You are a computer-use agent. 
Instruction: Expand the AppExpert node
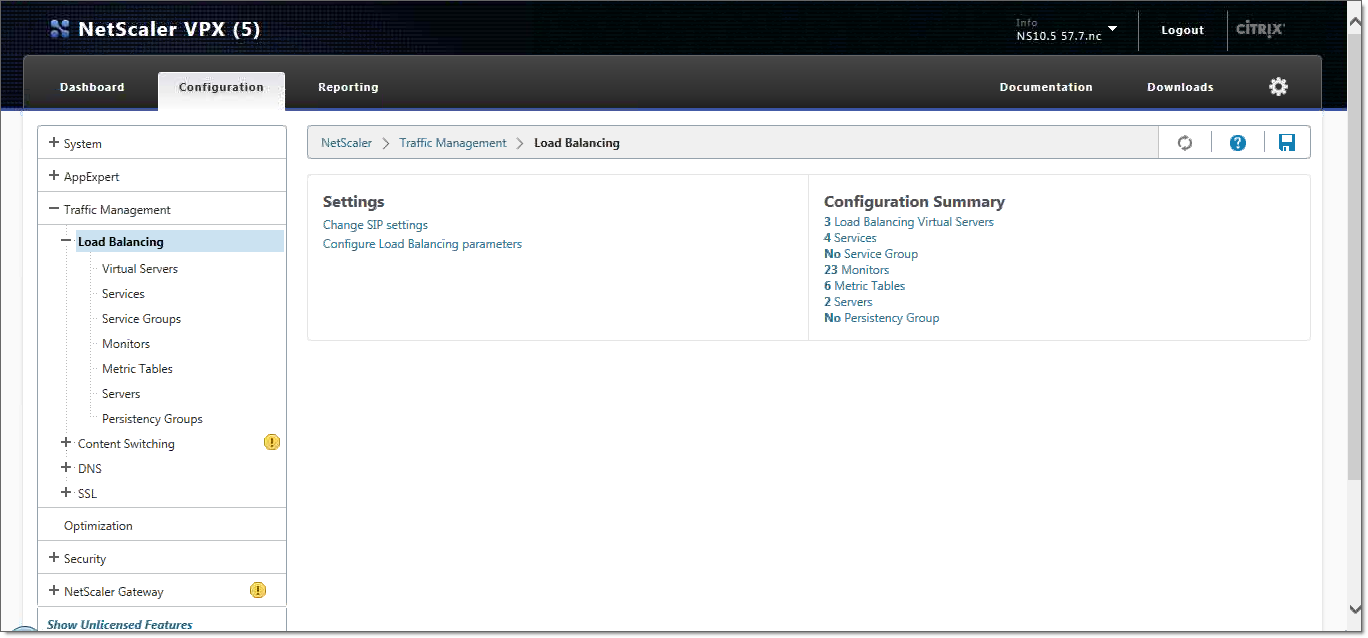[x=54, y=176]
